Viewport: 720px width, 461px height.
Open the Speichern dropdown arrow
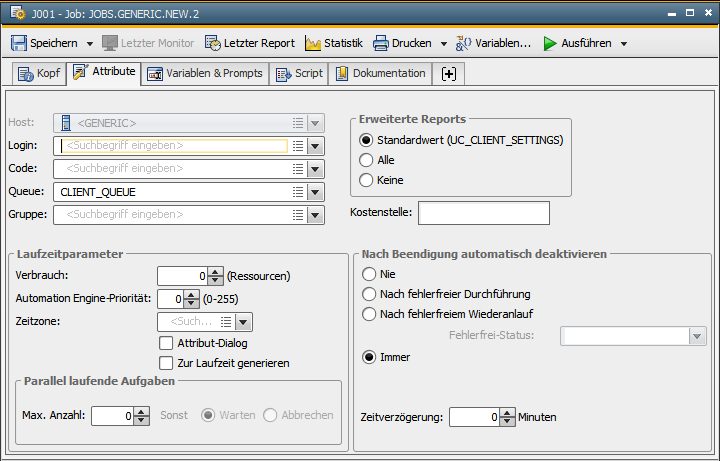pos(90,44)
